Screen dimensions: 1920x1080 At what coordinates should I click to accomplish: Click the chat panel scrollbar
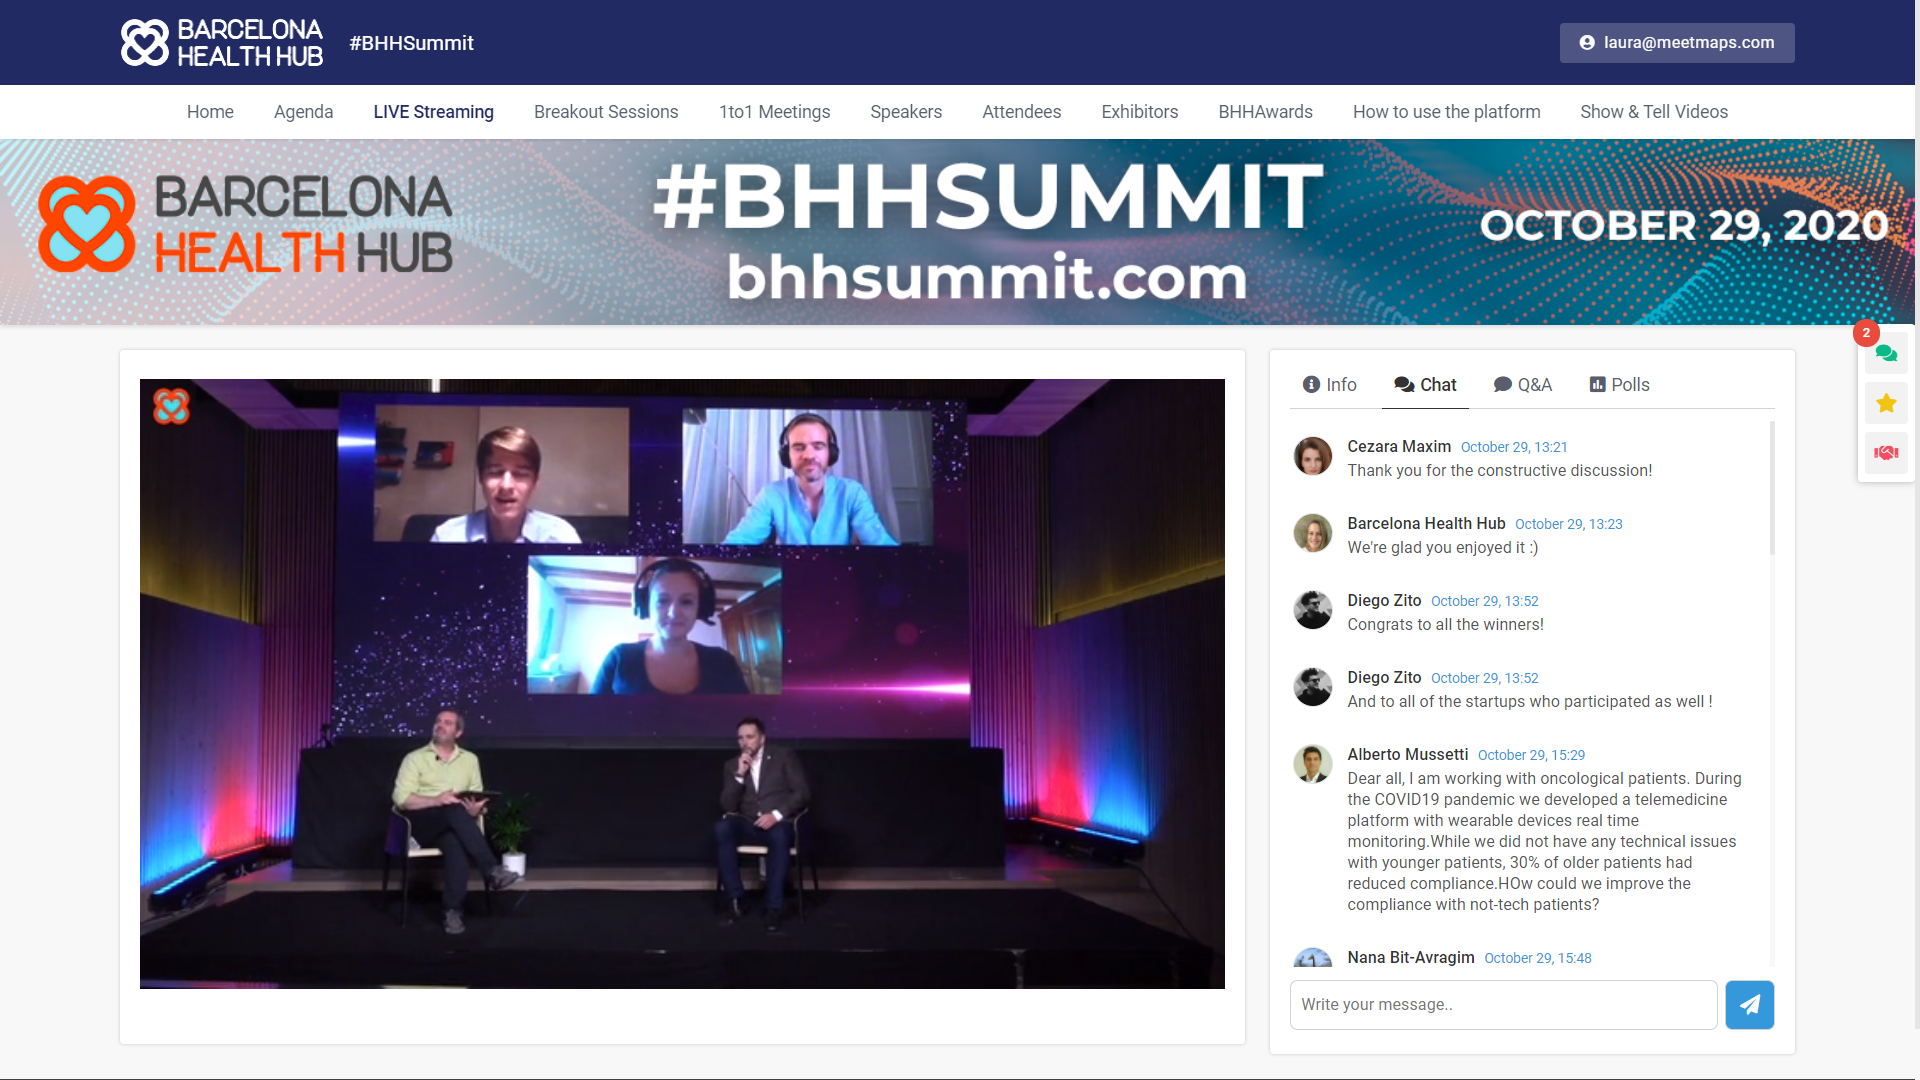[1772, 490]
